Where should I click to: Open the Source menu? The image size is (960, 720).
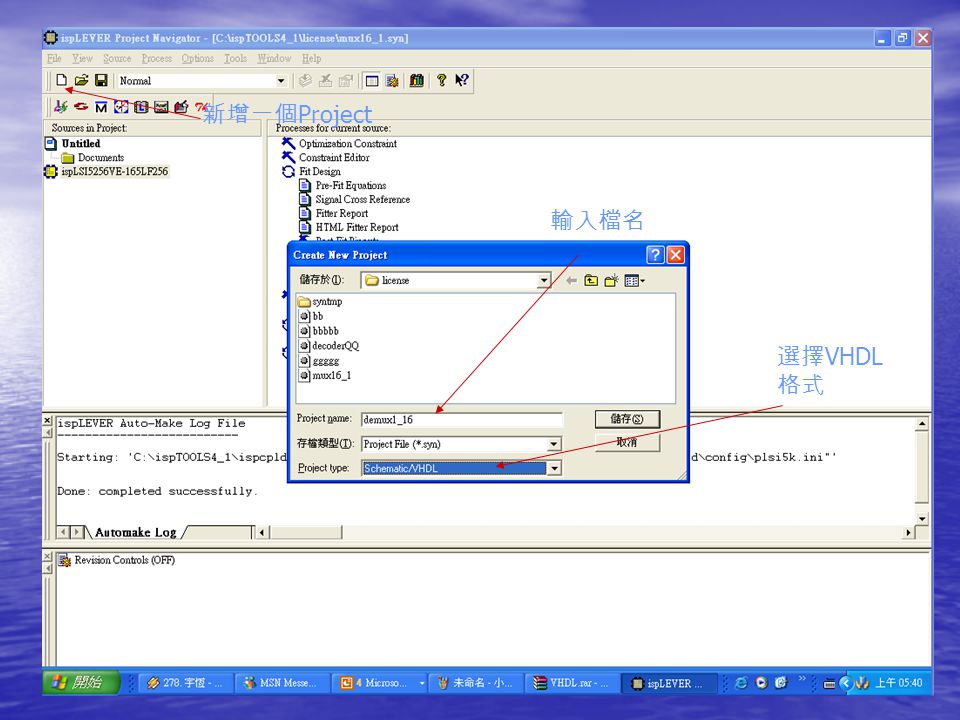[117, 58]
